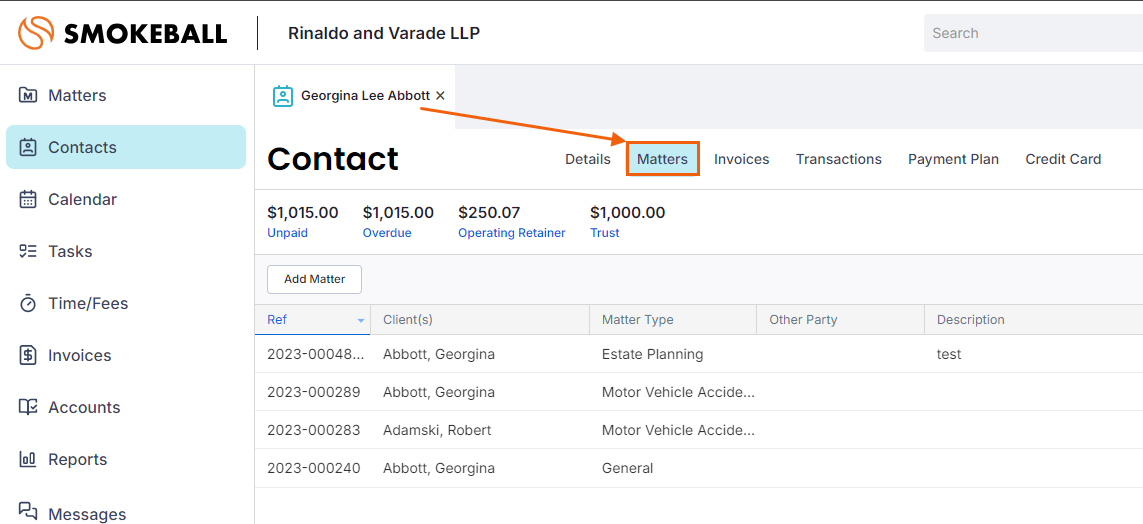Select the Payment Plan tab

tap(953, 159)
